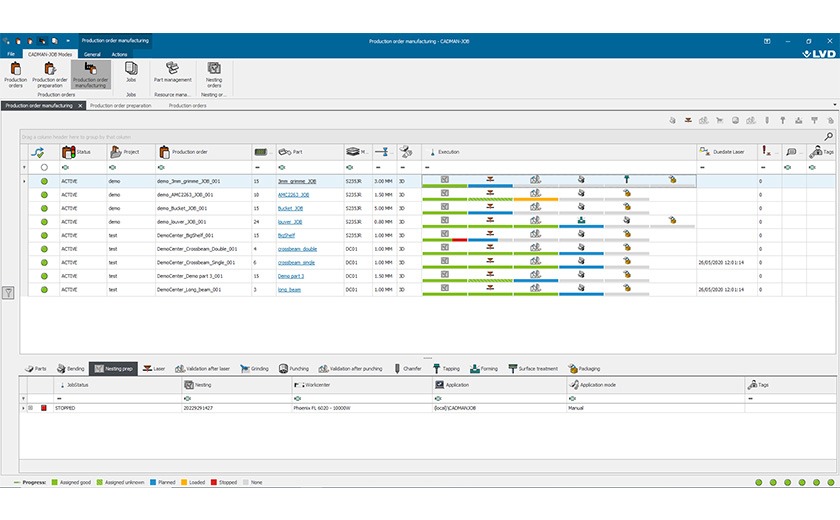Open Workcenter column filter operator in lower grid

pos(297,398)
